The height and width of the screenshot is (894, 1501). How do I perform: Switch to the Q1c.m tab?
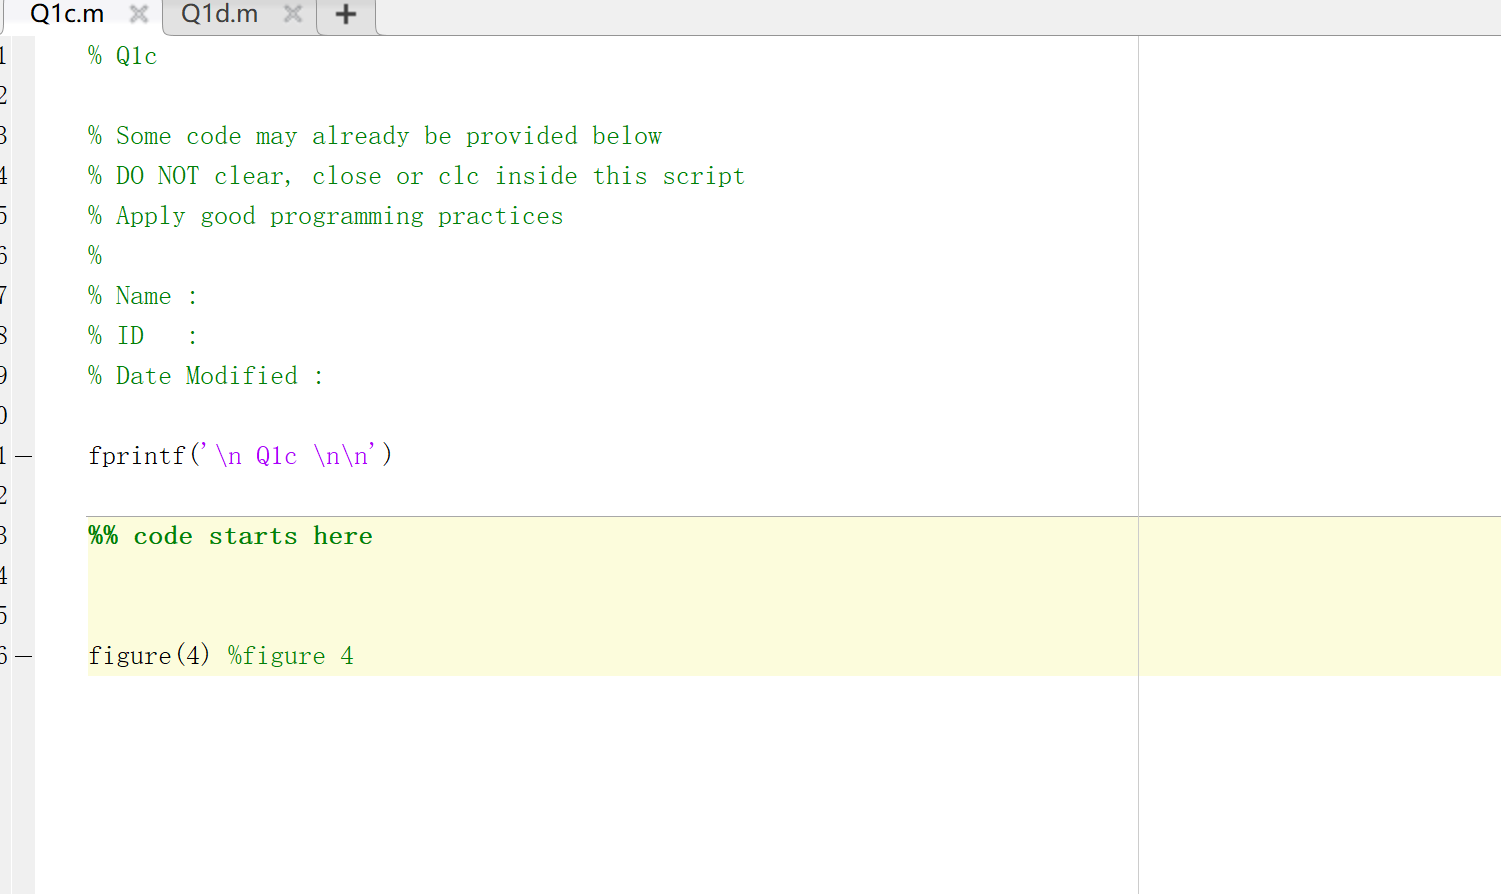pos(67,15)
